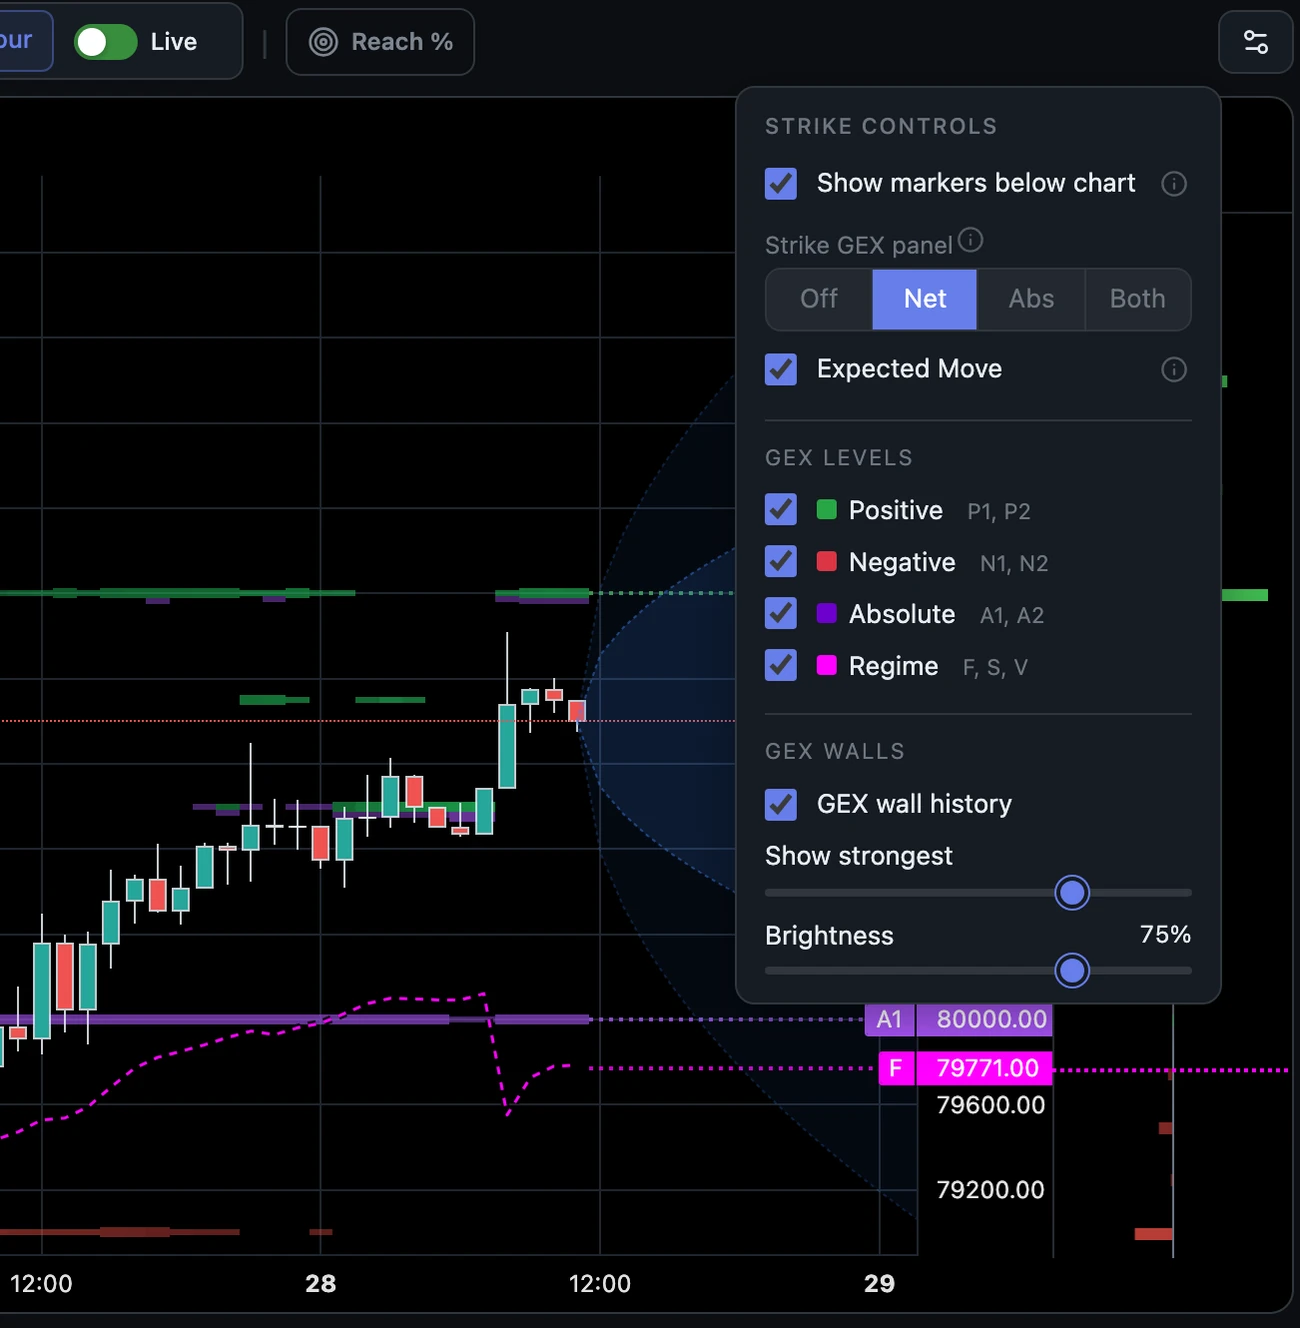Disable the Absolute GEX levels checkbox
Screen dimensions: 1300x1328
click(781, 614)
